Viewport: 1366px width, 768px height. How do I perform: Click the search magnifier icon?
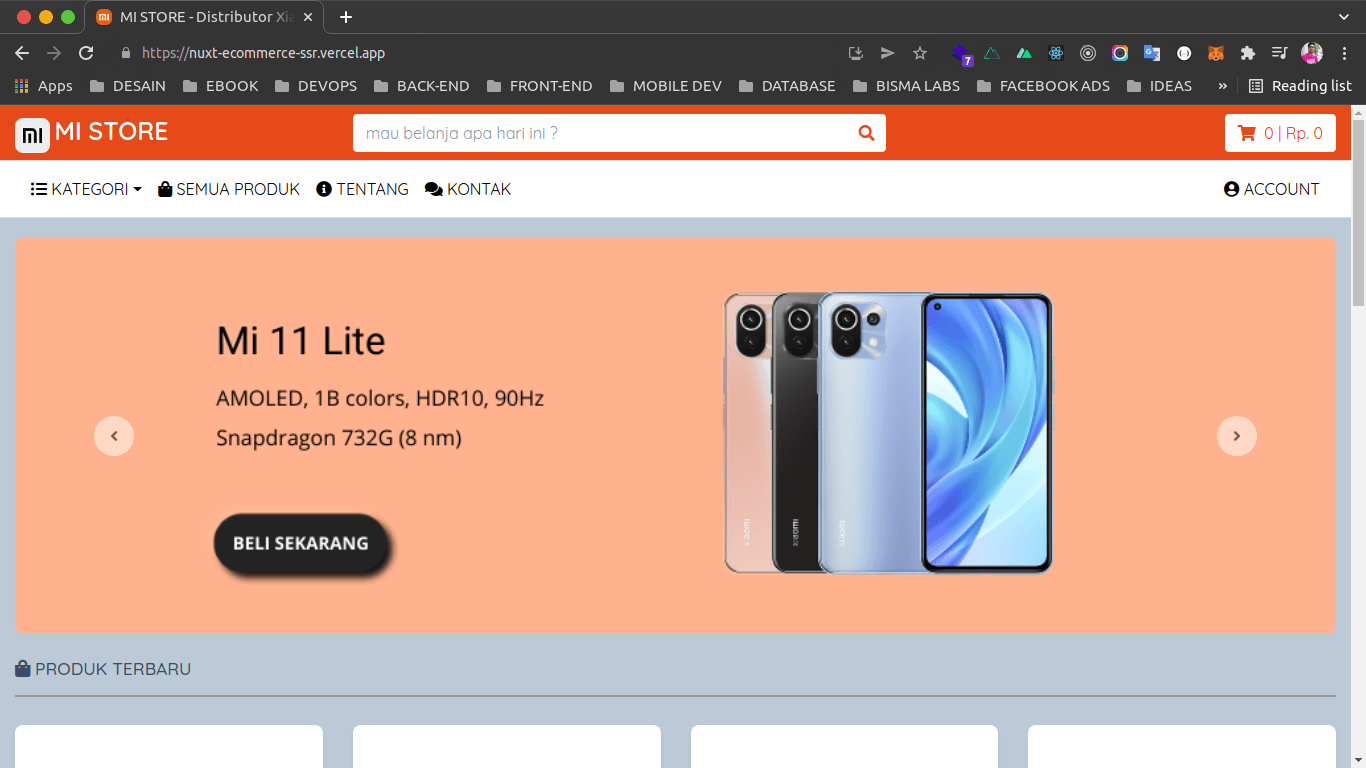[x=866, y=133]
